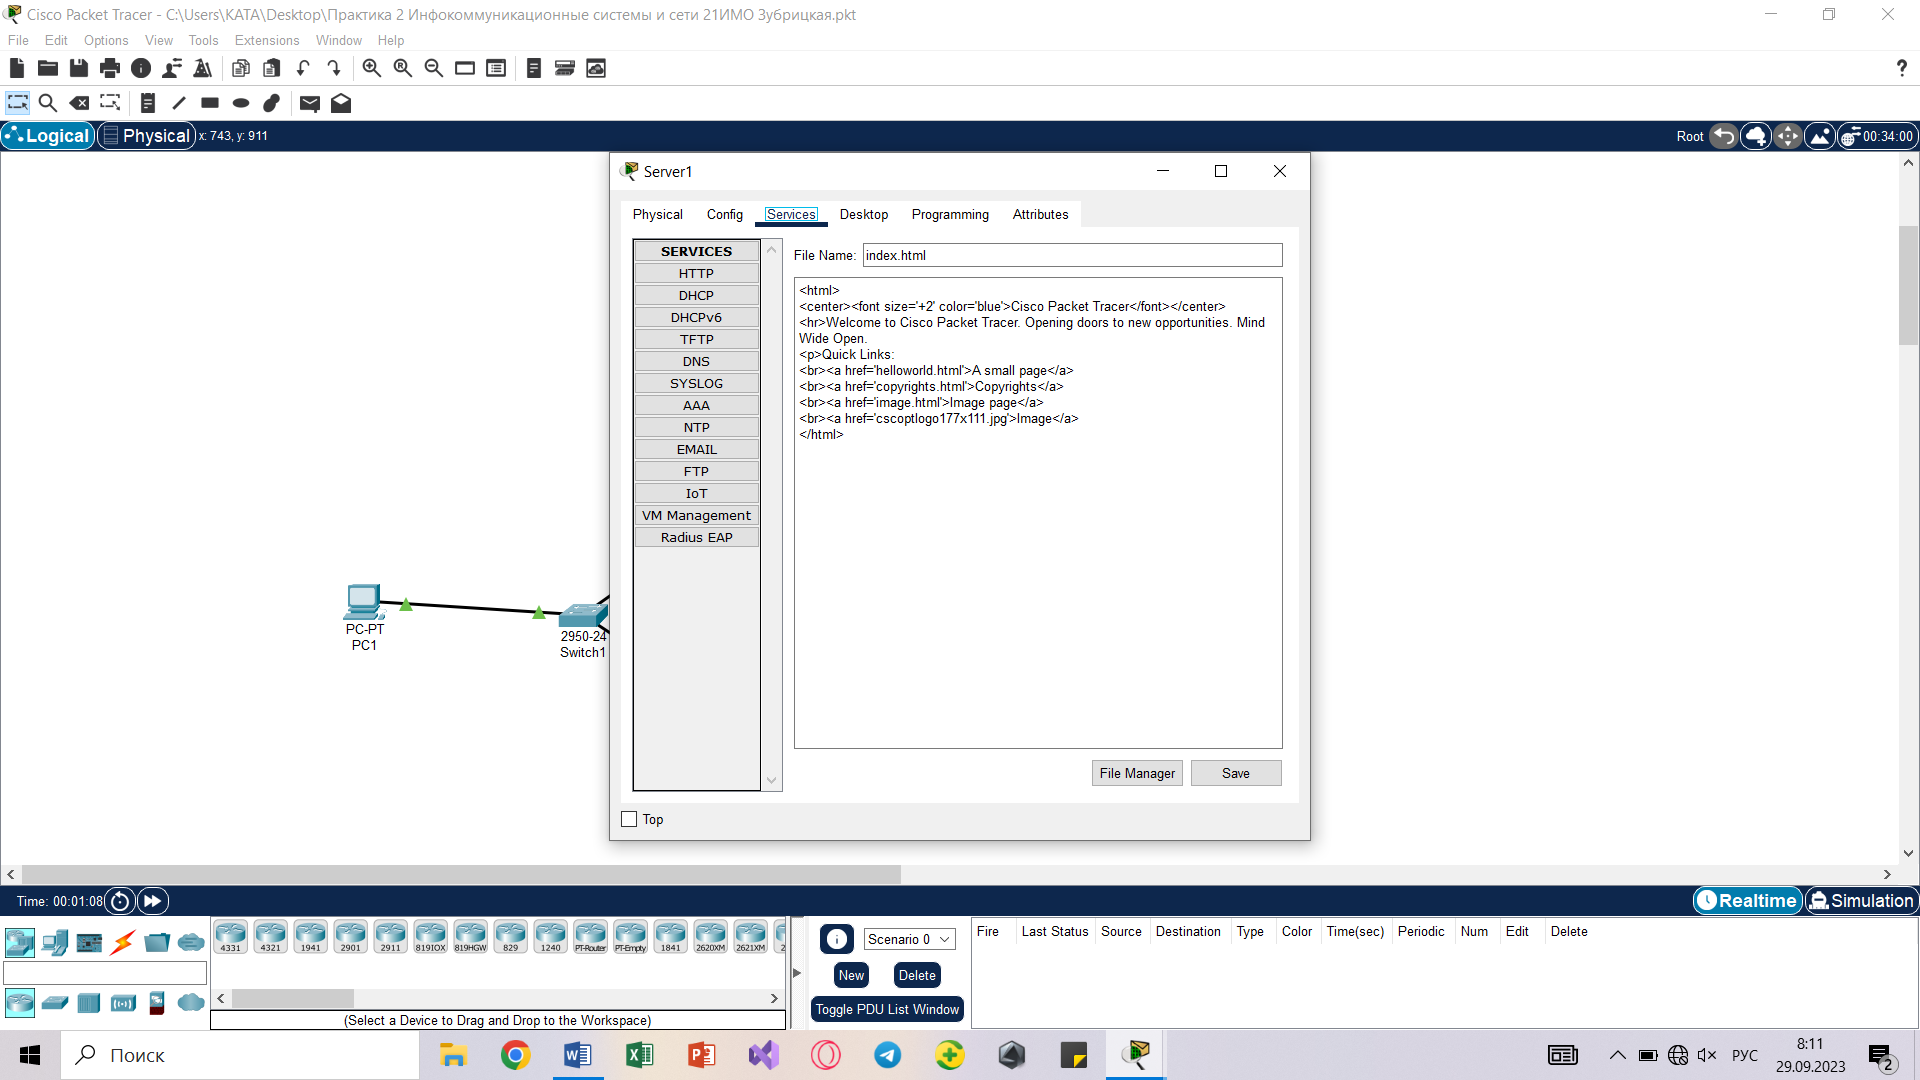The width and height of the screenshot is (1920, 1080).
Task: Open the network information icon
Action: (141, 68)
